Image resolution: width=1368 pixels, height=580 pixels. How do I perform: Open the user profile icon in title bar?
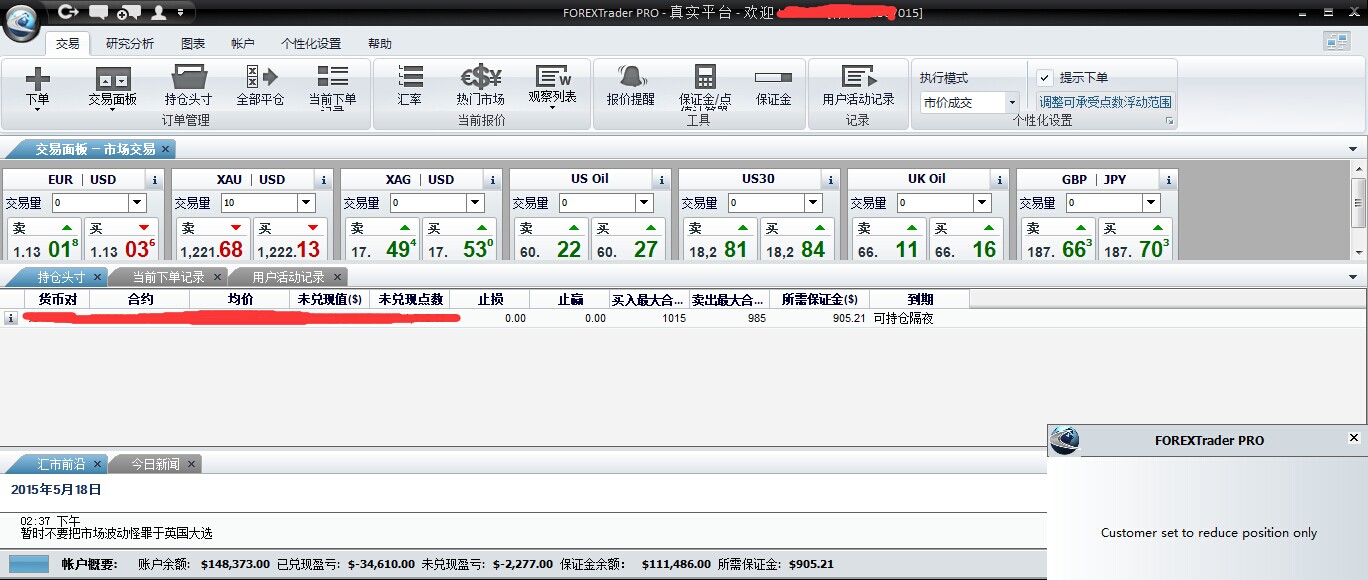click(158, 12)
